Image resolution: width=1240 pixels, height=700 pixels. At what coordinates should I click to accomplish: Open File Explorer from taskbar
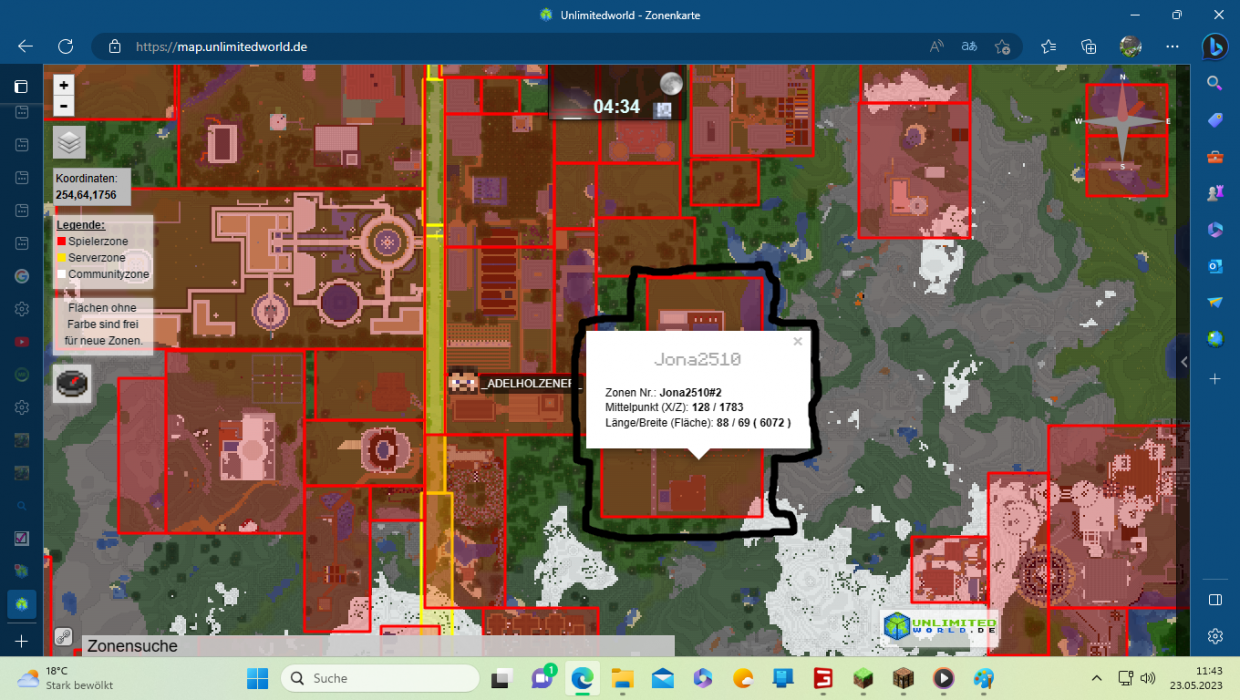pos(622,678)
